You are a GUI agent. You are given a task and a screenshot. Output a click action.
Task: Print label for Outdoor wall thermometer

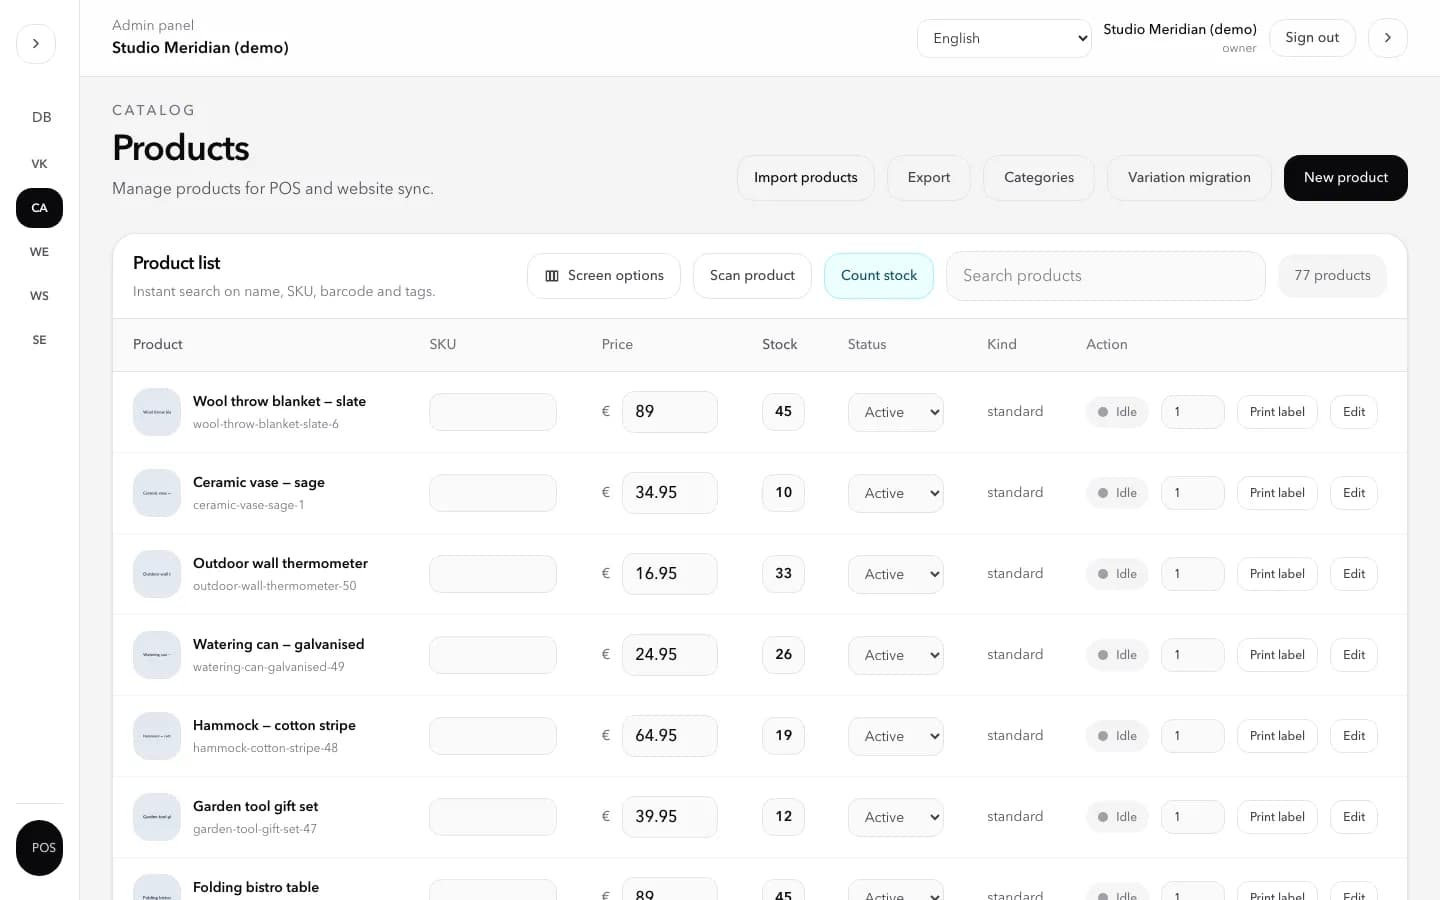[1277, 574]
